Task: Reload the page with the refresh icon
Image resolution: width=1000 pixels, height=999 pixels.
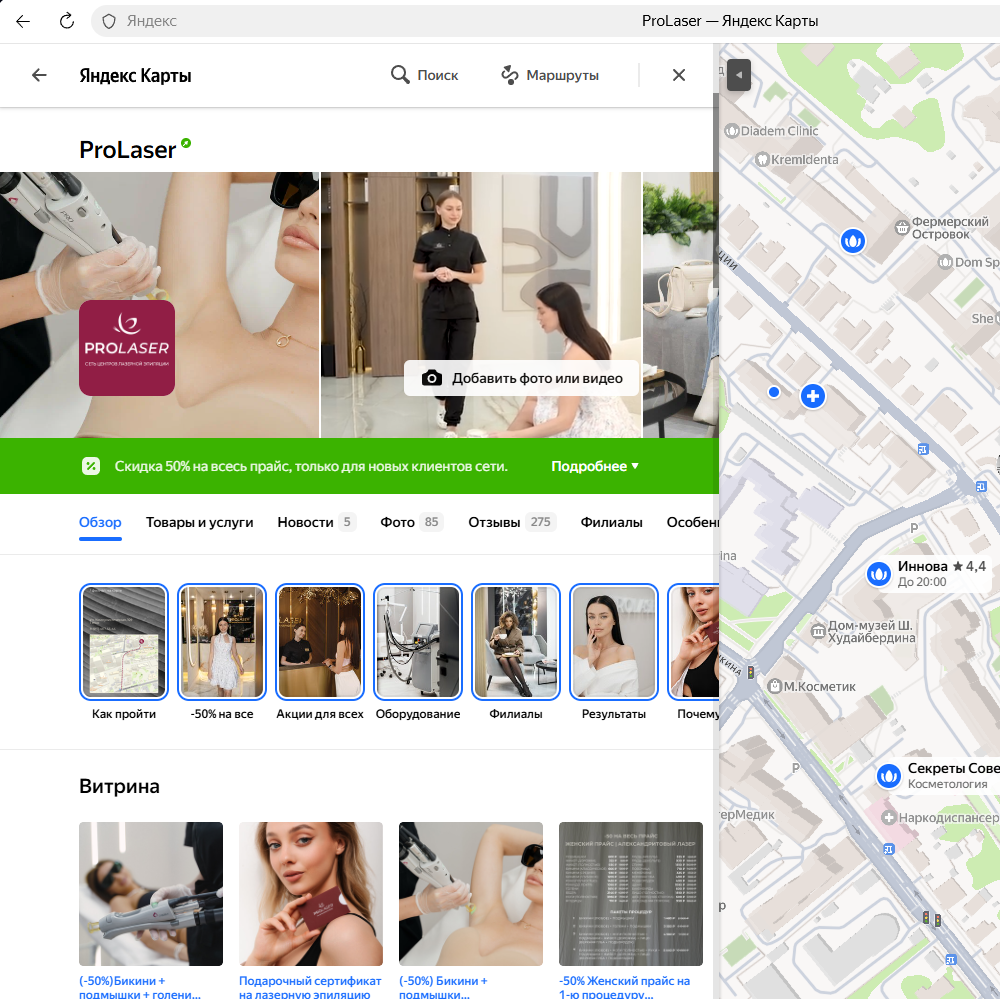Action: coord(67,21)
